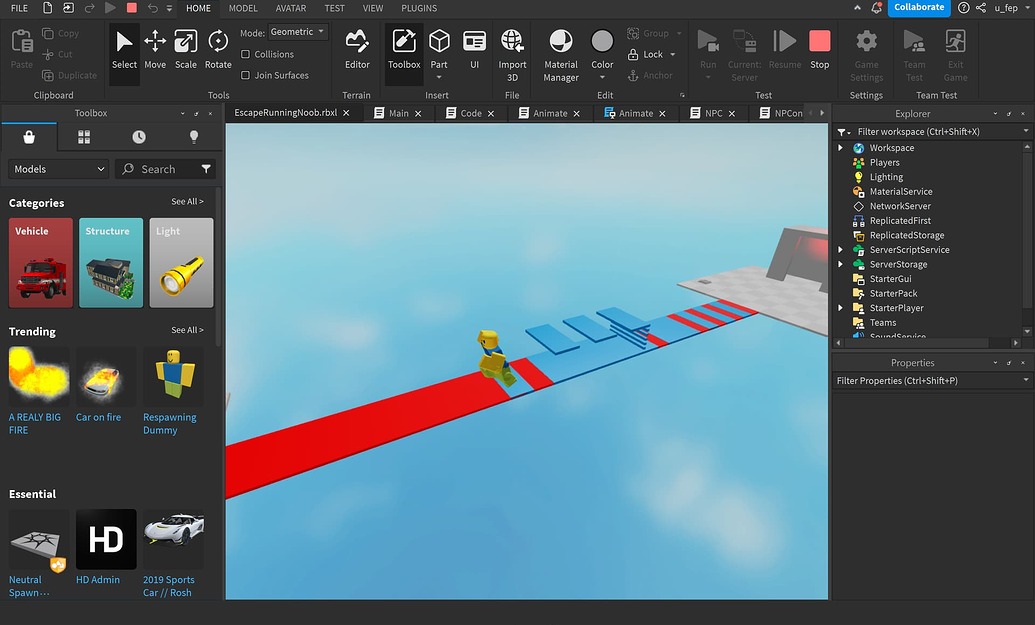Open Toolbox Creations lightbulb tab
Image resolution: width=1035 pixels, height=625 pixels.
point(193,137)
